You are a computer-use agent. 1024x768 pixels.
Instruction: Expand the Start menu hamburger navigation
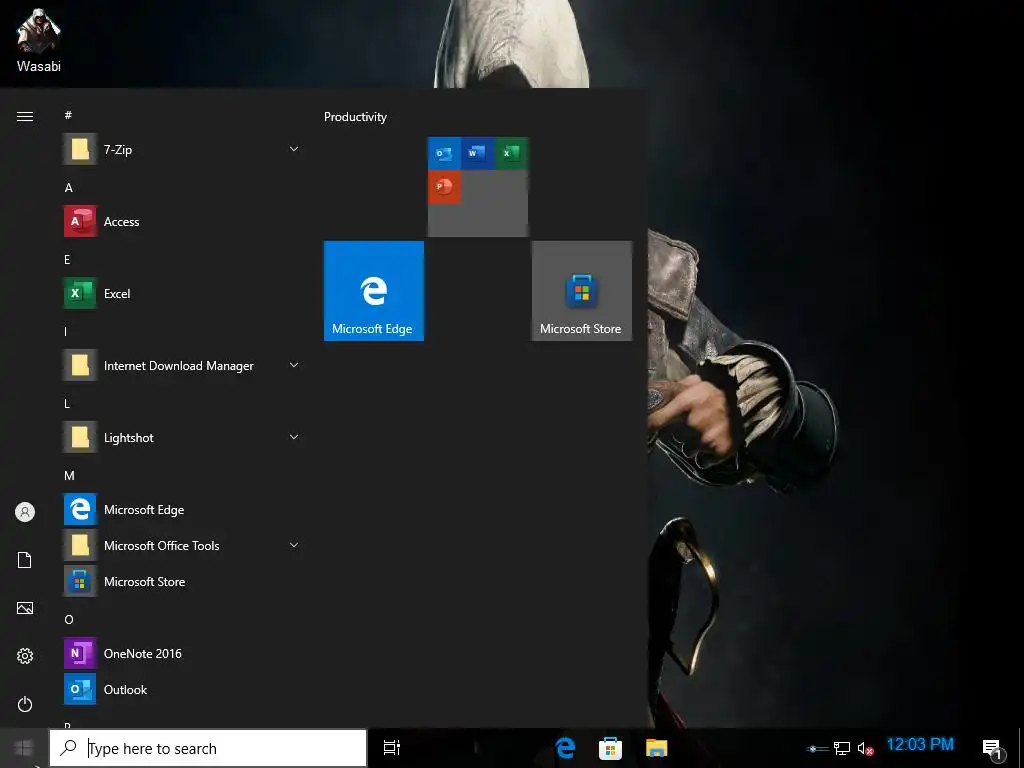25,116
